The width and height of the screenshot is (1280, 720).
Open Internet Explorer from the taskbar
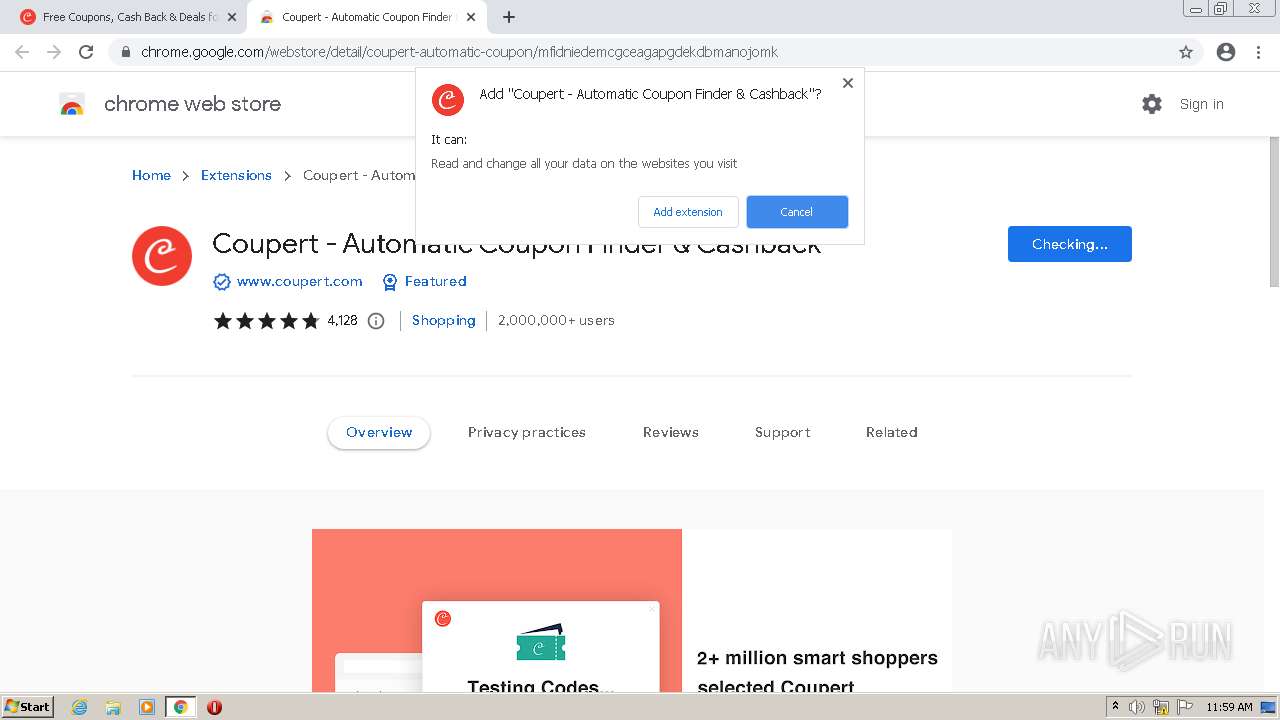tap(79, 707)
